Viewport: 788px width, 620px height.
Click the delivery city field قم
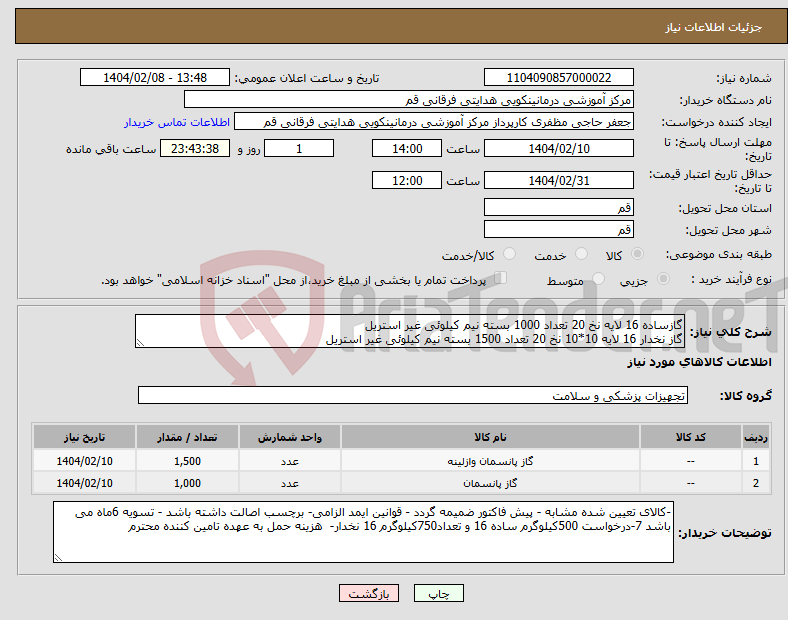pos(558,229)
